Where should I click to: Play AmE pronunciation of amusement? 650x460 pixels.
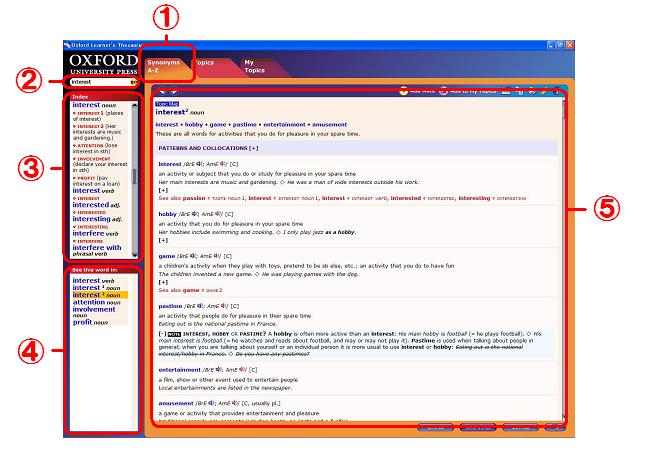pyautogui.click(x=234, y=403)
